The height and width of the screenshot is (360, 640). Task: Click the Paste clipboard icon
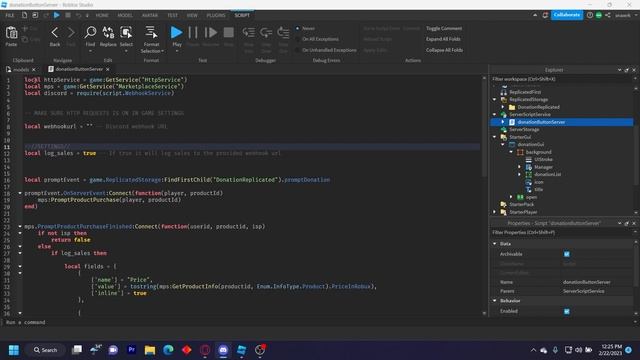pos(11,33)
